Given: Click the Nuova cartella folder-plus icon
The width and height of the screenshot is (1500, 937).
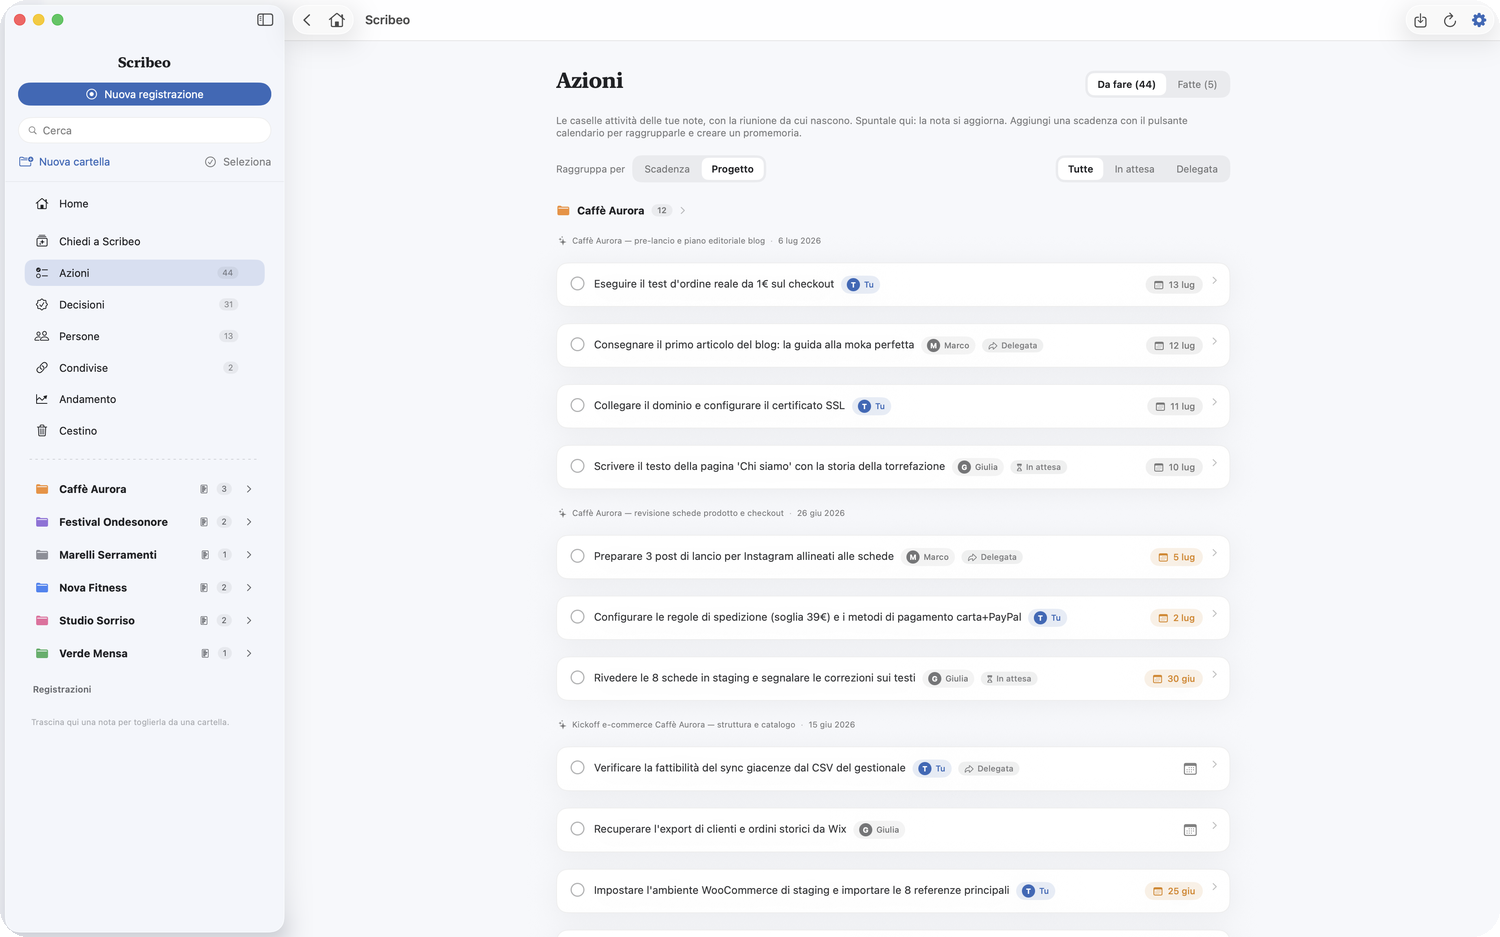Looking at the screenshot, I should click(x=26, y=162).
